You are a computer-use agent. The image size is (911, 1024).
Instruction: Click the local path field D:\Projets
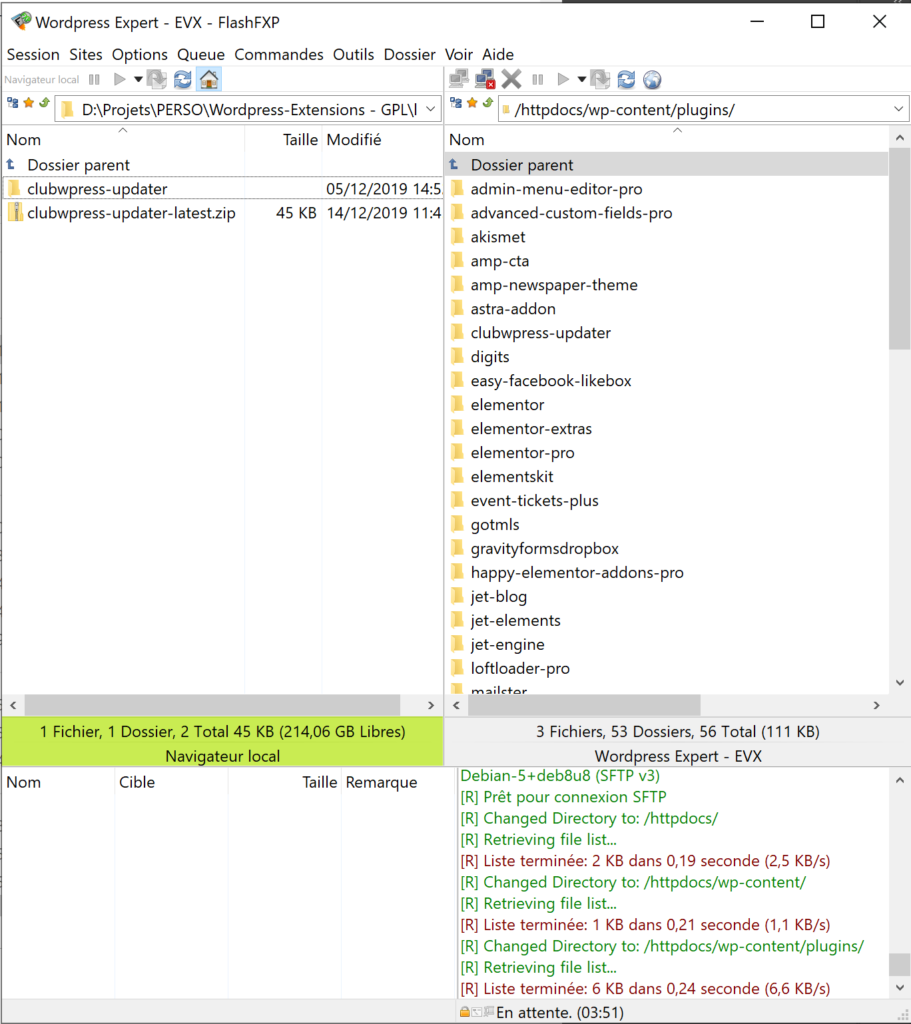tap(248, 109)
